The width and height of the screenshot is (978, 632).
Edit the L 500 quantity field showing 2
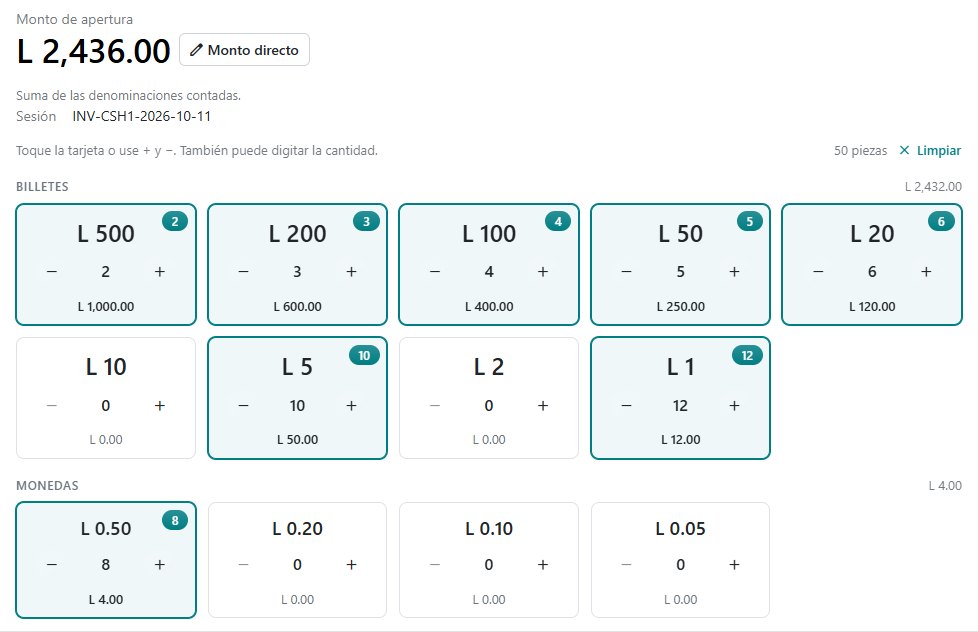coord(105,271)
